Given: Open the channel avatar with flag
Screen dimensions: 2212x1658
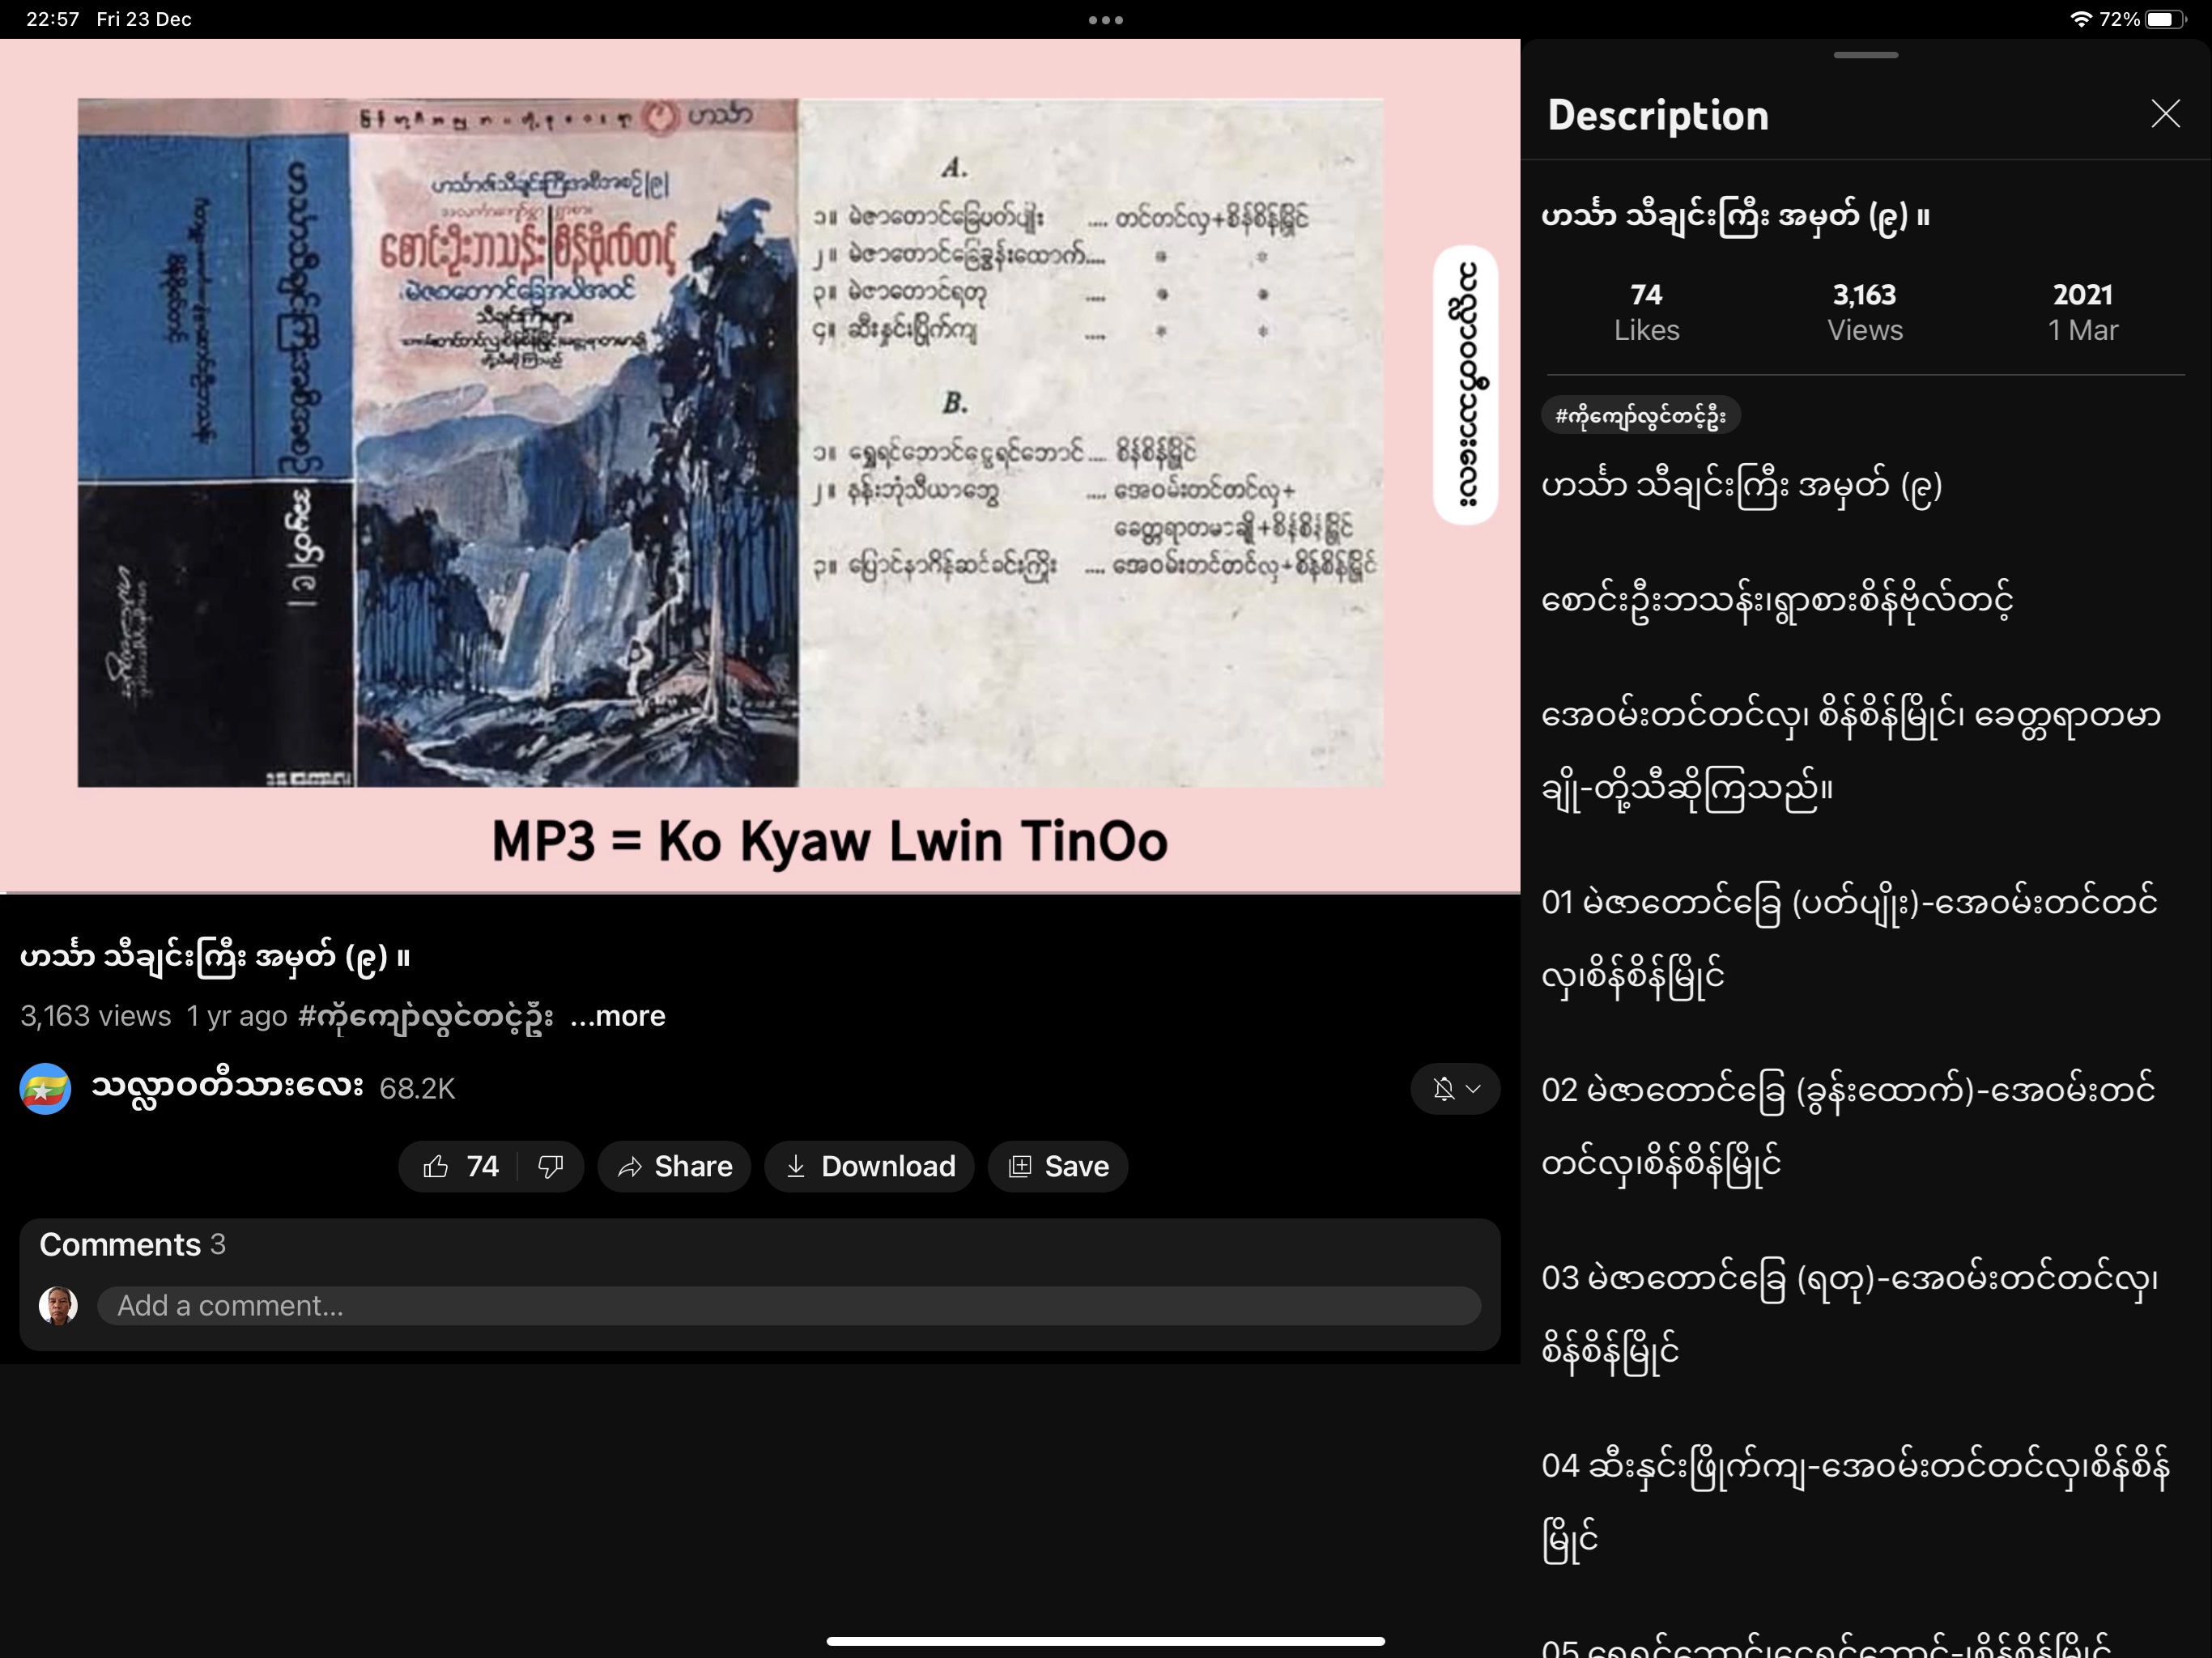Looking at the screenshot, I should pos(45,1088).
